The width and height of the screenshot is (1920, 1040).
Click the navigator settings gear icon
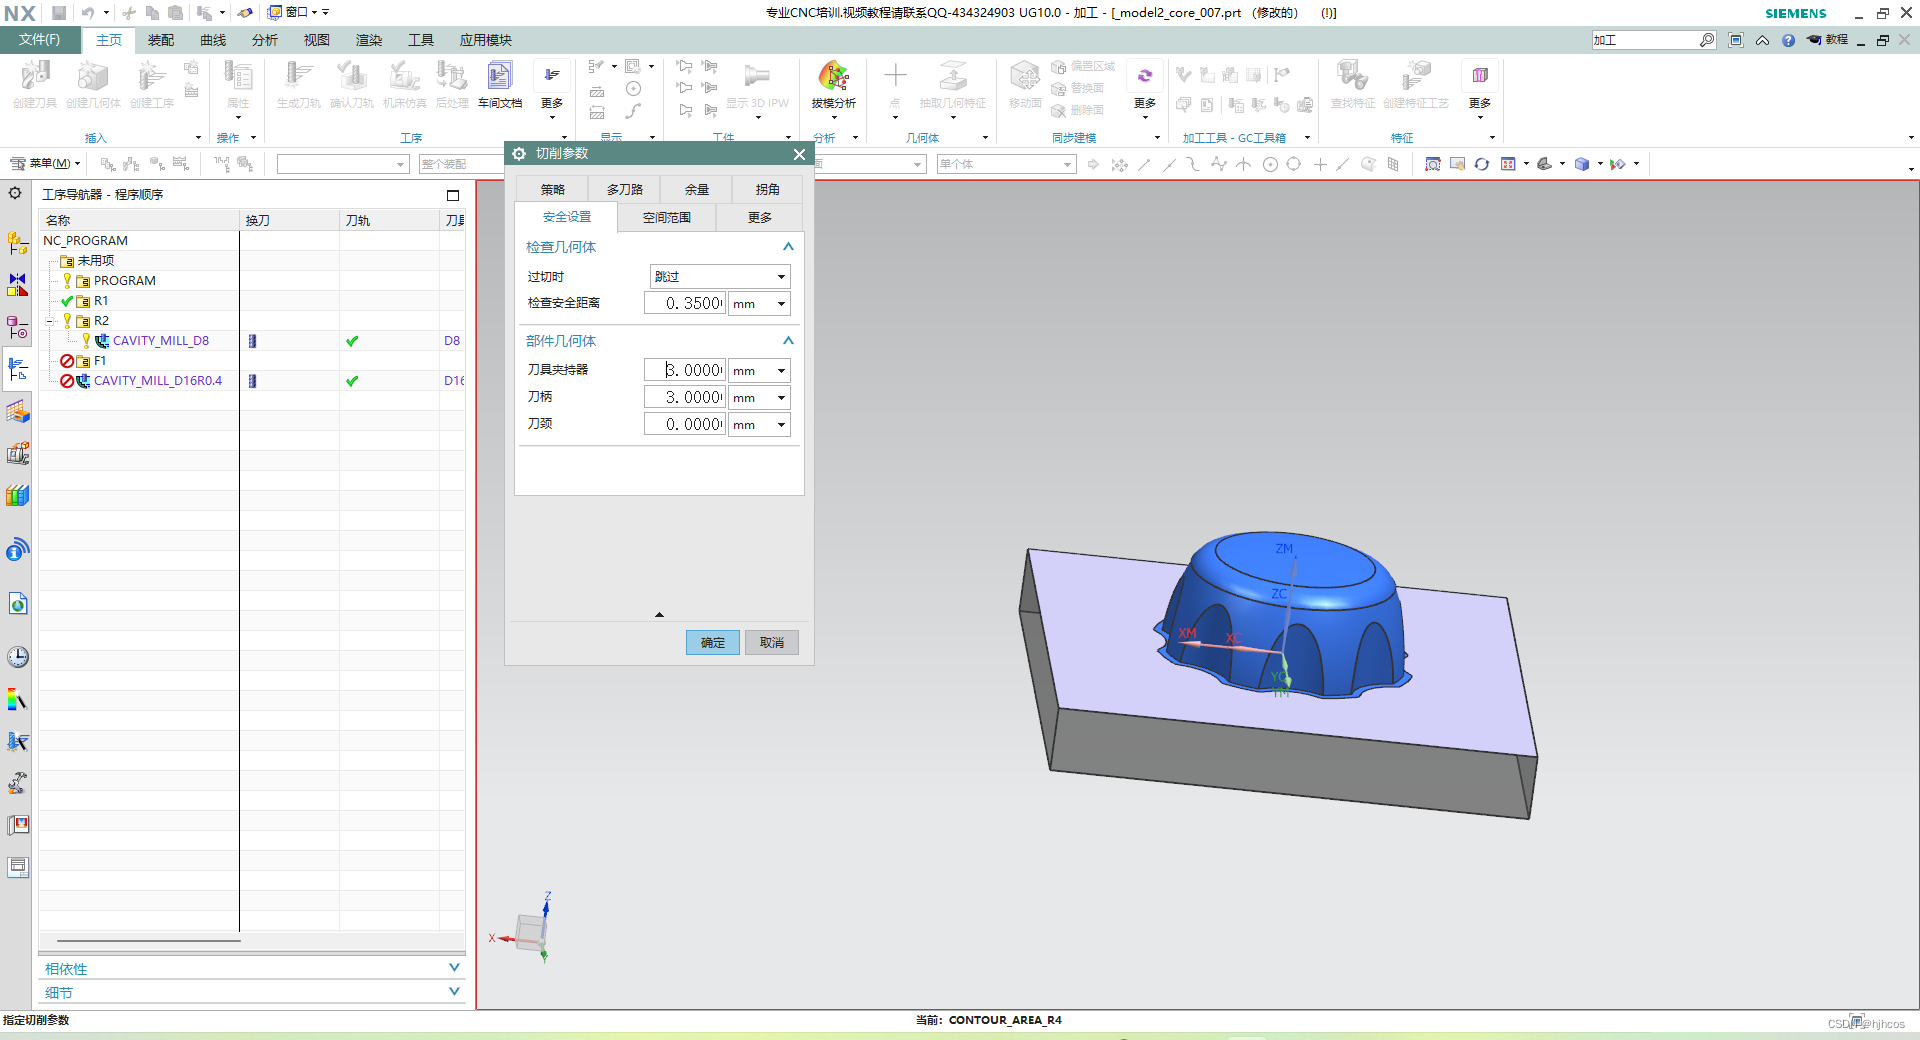(15, 193)
